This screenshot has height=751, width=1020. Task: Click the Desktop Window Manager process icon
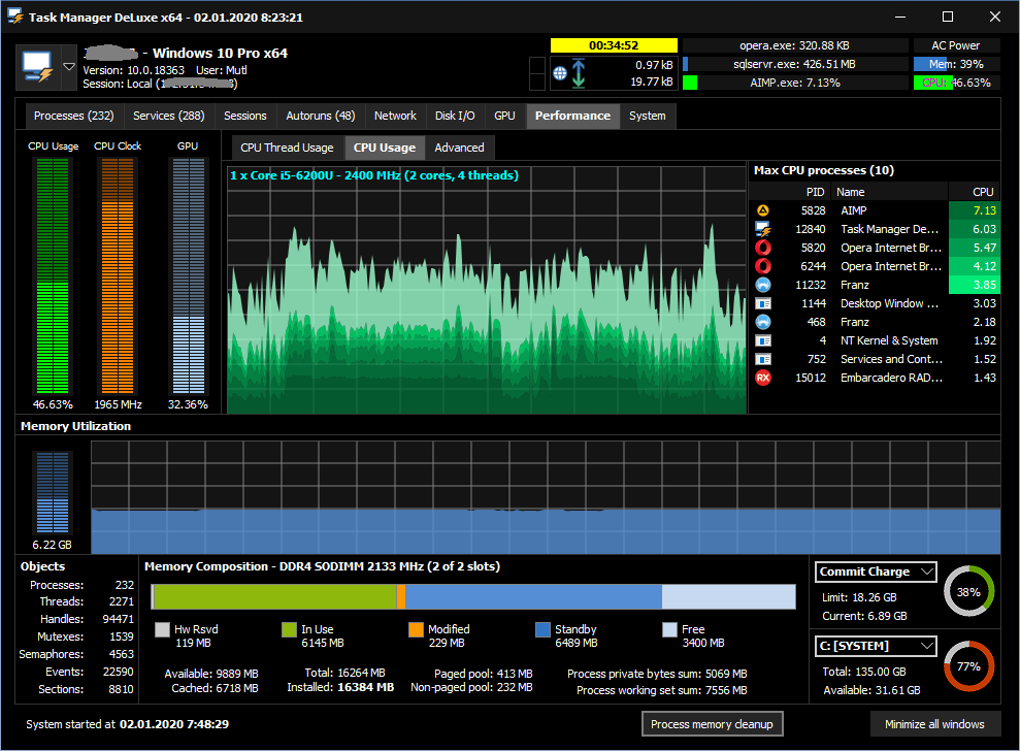[x=763, y=303]
